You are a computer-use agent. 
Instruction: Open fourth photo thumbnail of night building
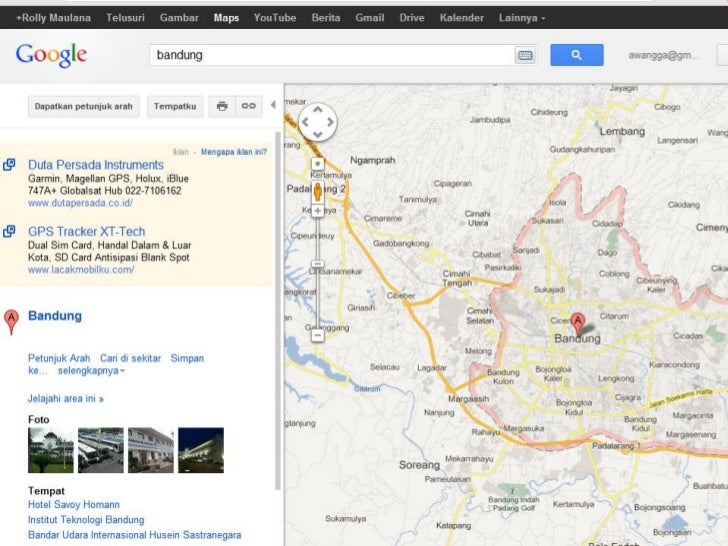coord(201,450)
